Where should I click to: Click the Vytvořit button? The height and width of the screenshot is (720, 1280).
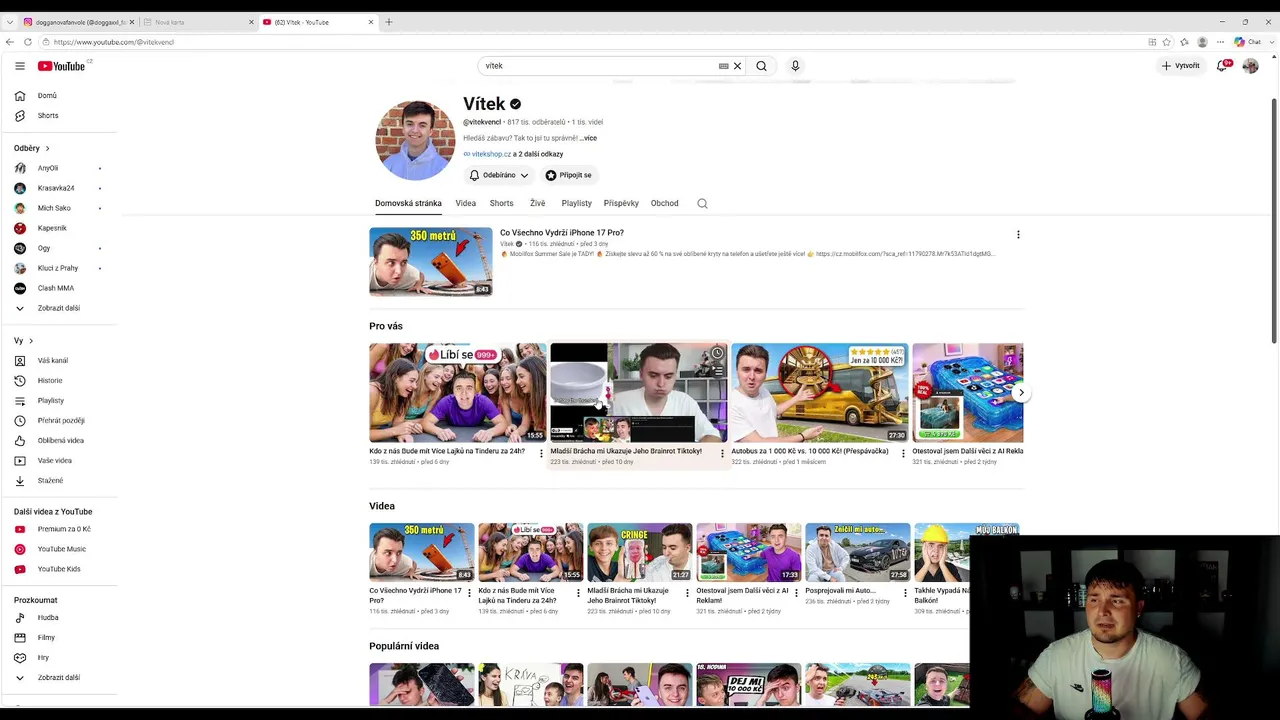(1181, 66)
